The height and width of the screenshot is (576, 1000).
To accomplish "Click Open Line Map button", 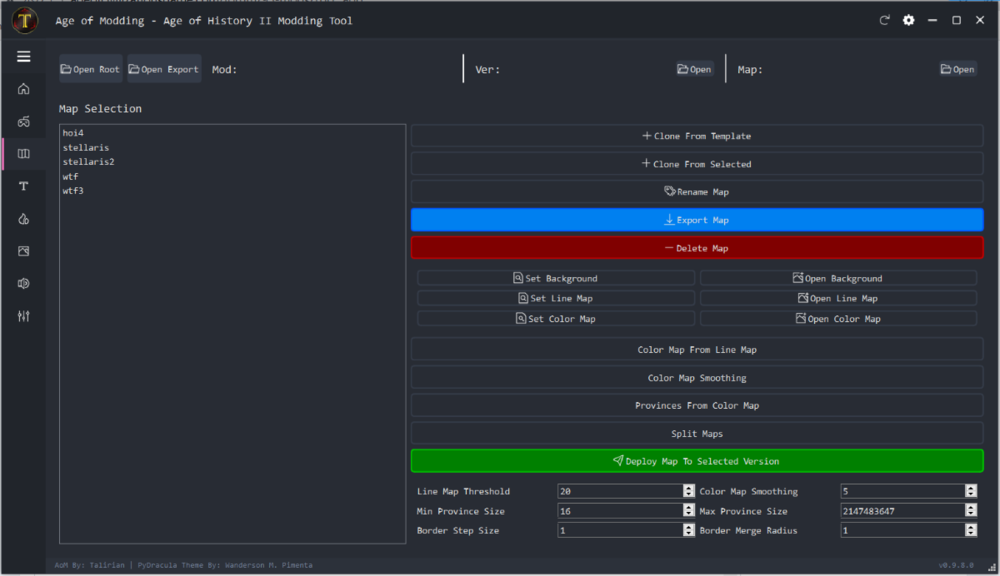I will 839,299.
